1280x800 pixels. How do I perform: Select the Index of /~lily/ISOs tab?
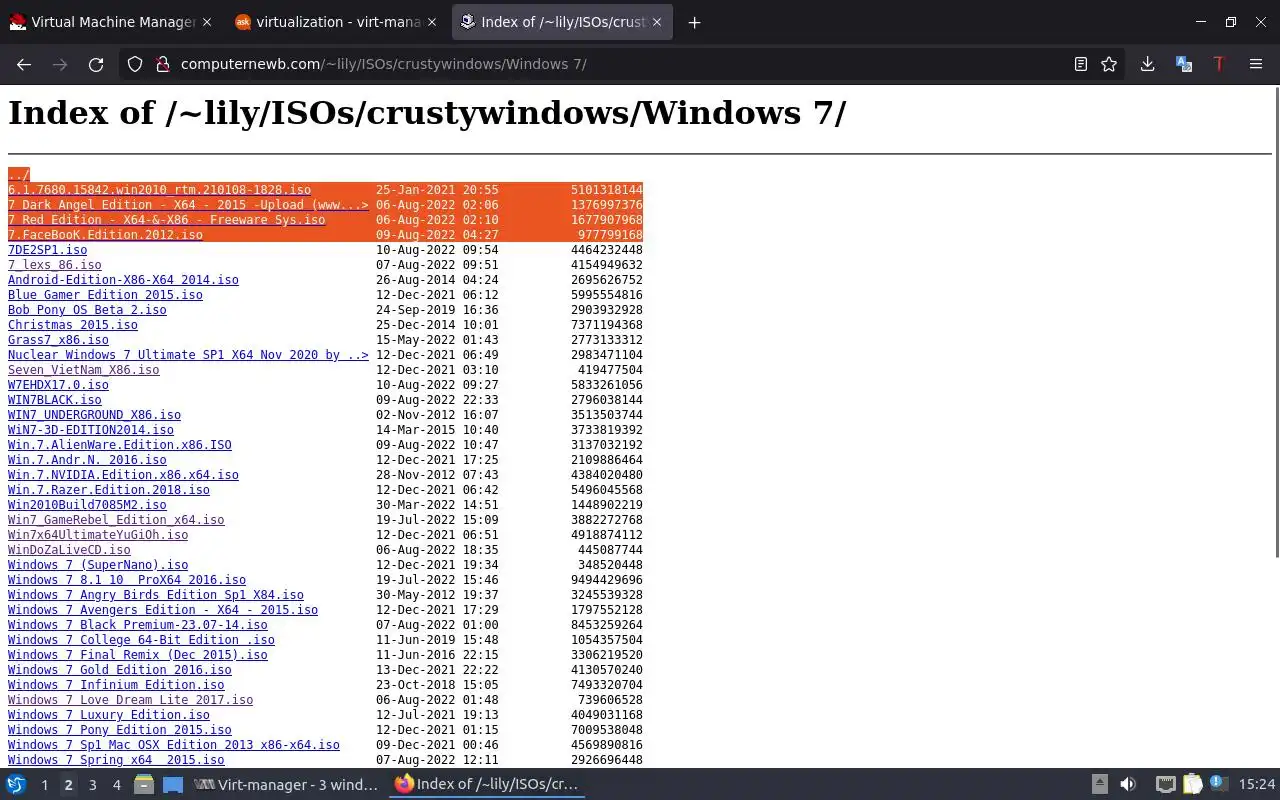(x=562, y=22)
